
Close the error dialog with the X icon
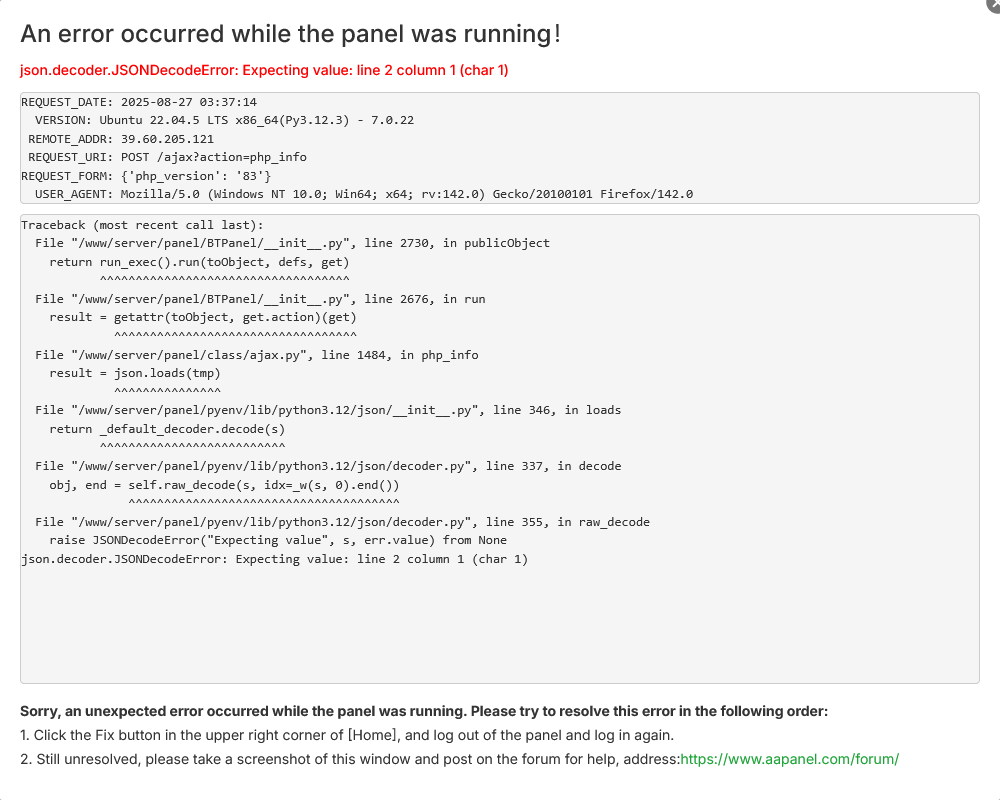tap(991, 5)
